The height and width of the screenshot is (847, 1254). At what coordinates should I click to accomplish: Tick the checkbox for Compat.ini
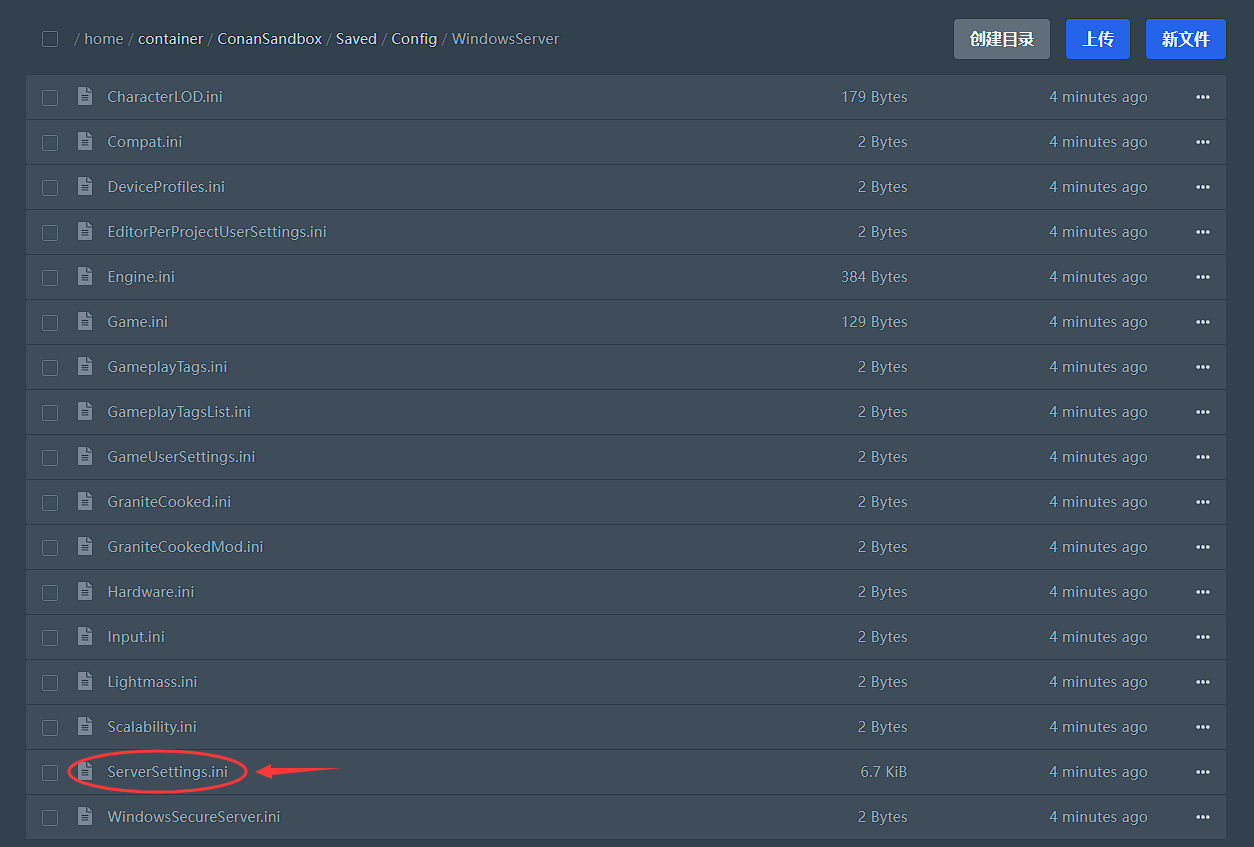pos(50,143)
